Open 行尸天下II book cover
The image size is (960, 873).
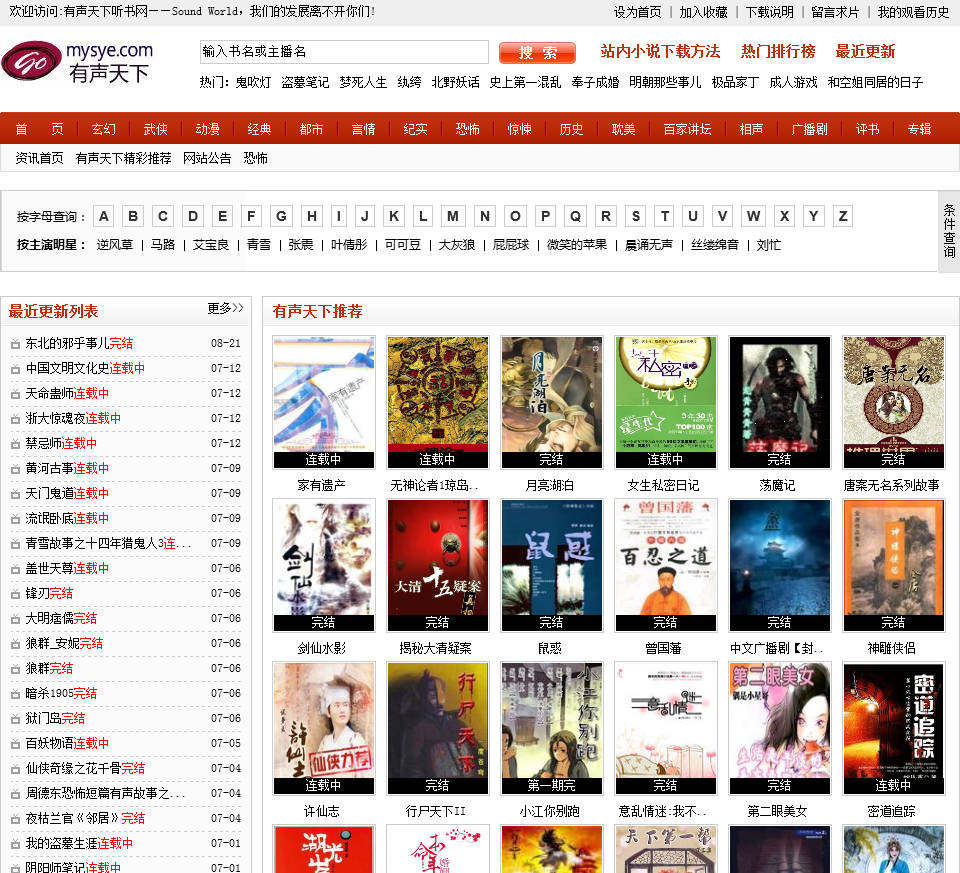[x=438, y=728]
